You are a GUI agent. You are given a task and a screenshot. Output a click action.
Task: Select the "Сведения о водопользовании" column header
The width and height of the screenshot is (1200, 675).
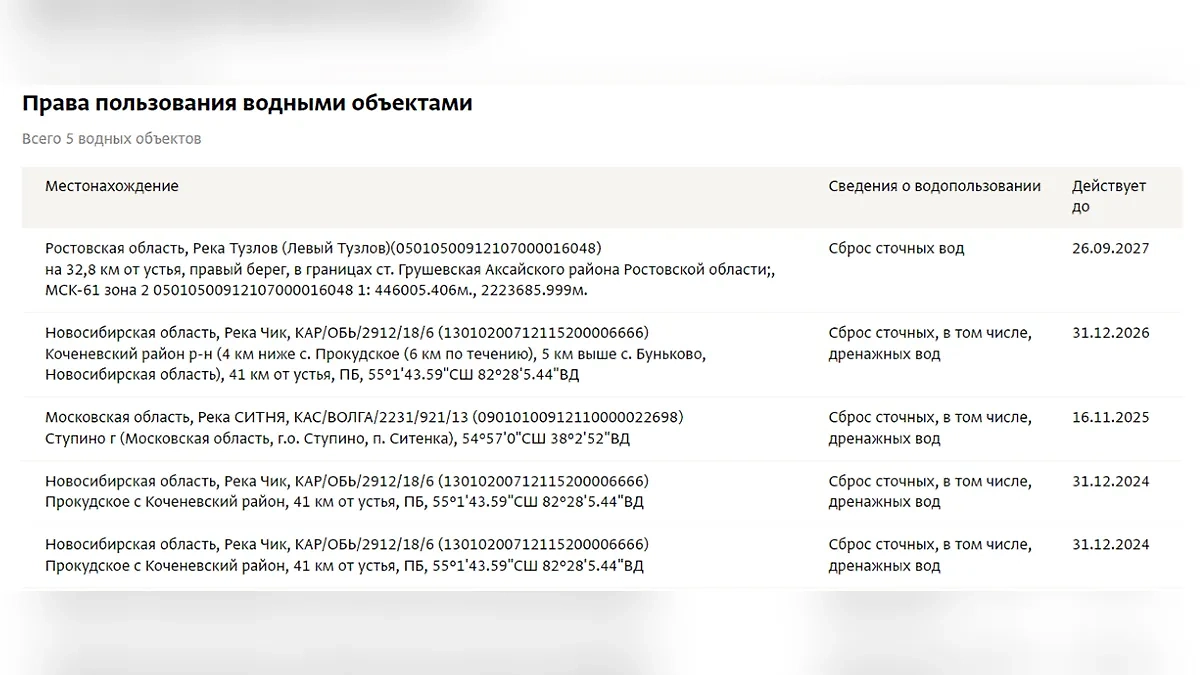(x=934, y=186)
